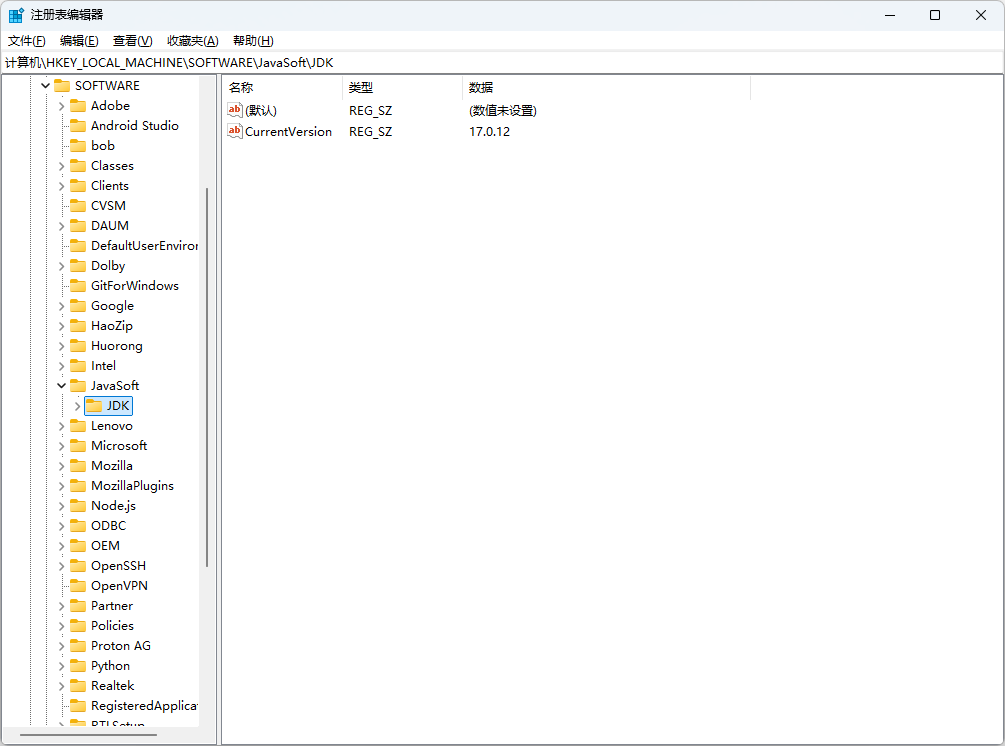
Task: Collapse the SOFTWARE tree node
Action: point(45,86)
